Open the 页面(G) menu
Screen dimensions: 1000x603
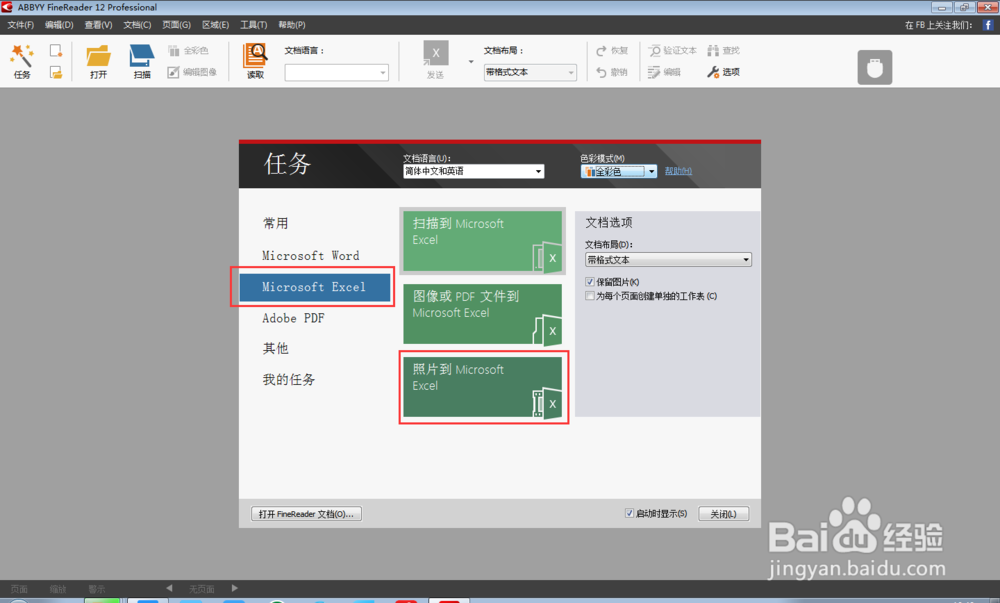[x=177, y=25]
